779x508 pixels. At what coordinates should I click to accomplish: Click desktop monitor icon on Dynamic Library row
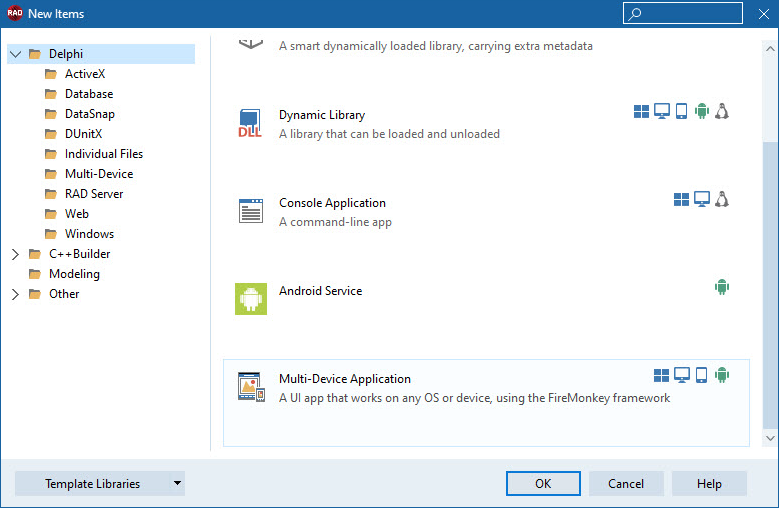[662, 111]
